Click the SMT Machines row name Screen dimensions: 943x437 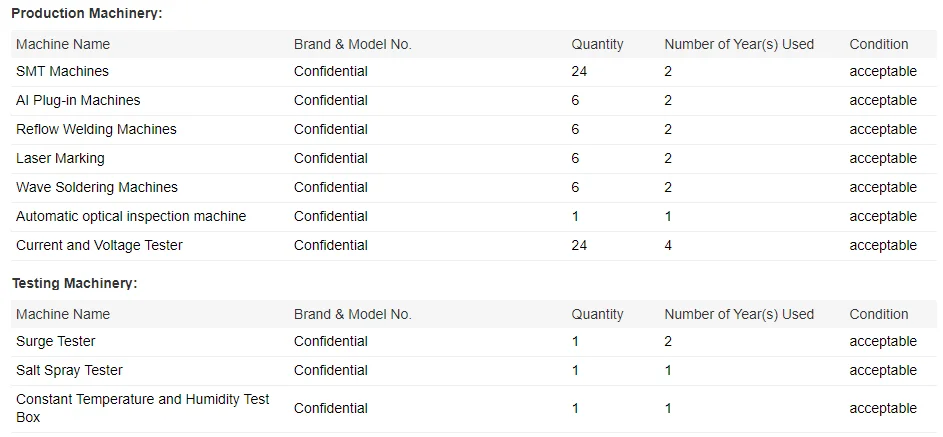(62, 71)
